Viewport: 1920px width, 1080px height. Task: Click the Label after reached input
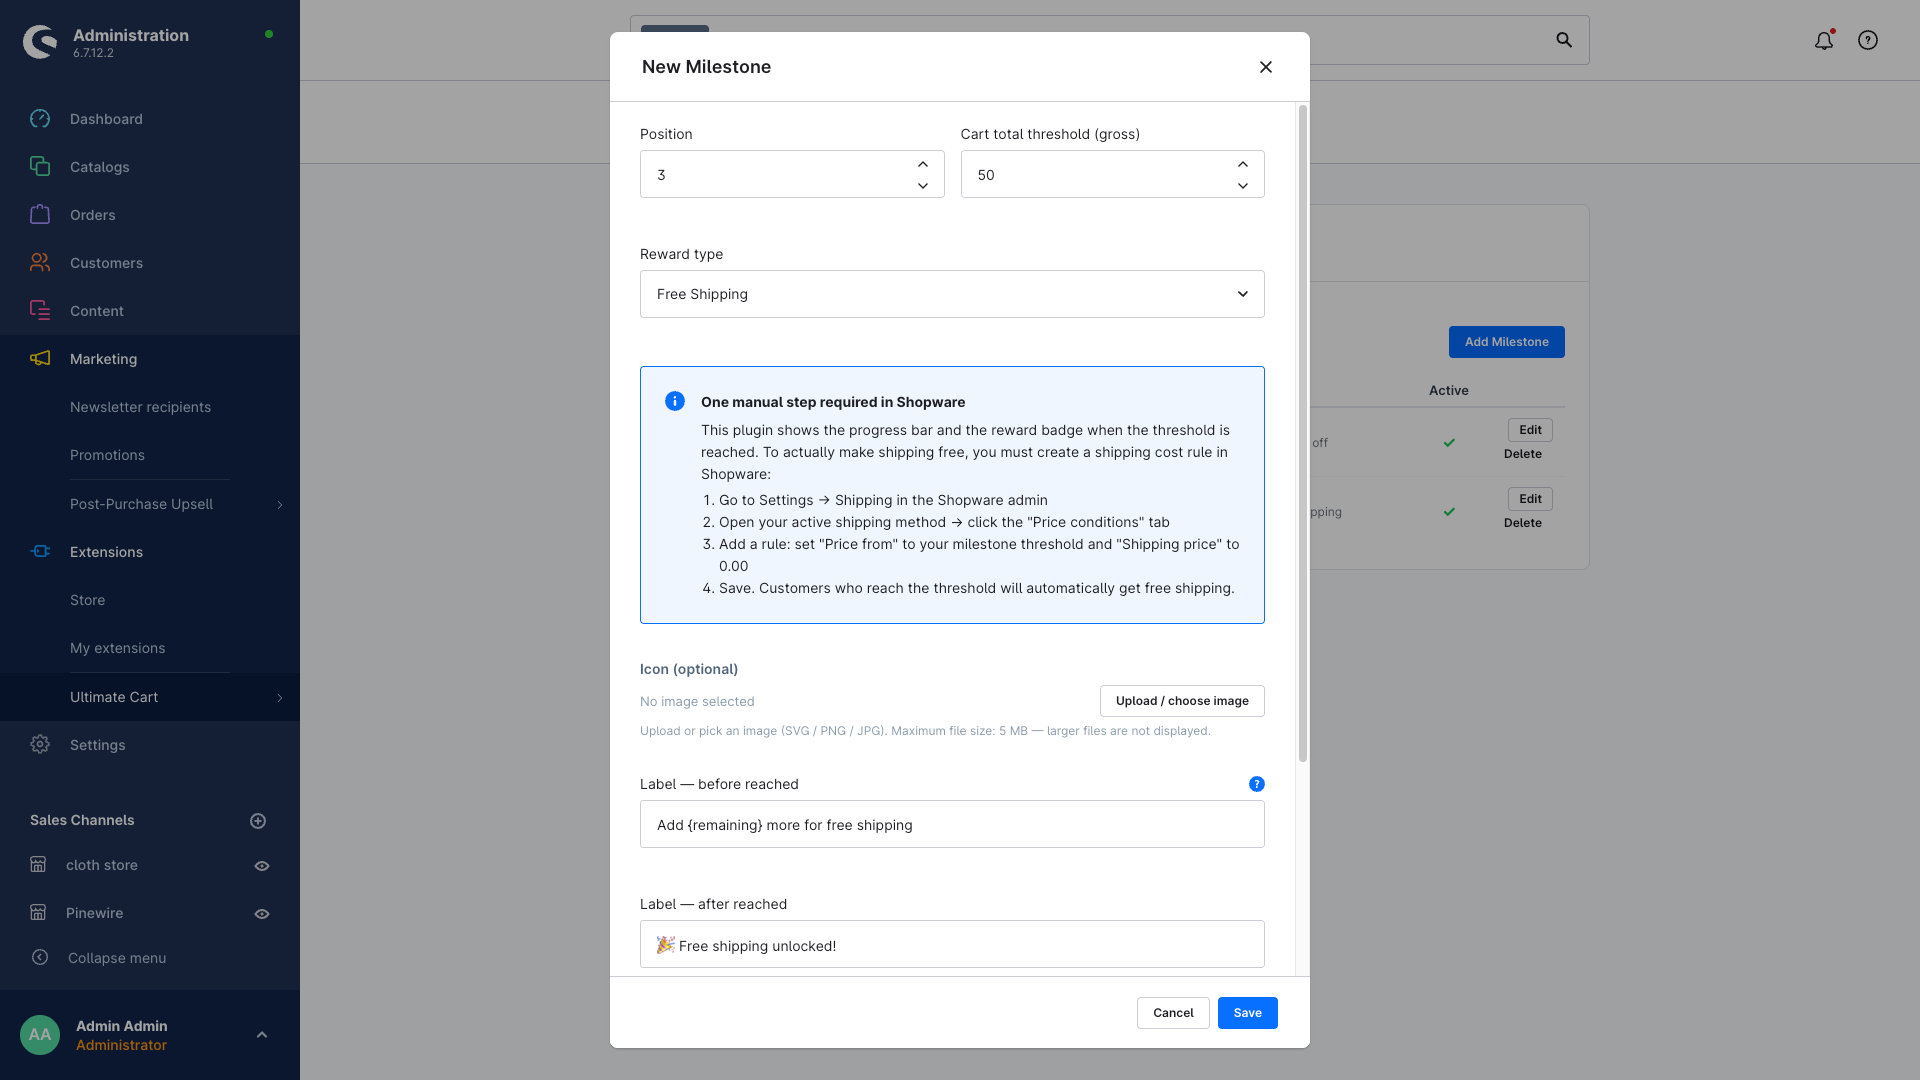pyautogui.click(x=952, y=944)
